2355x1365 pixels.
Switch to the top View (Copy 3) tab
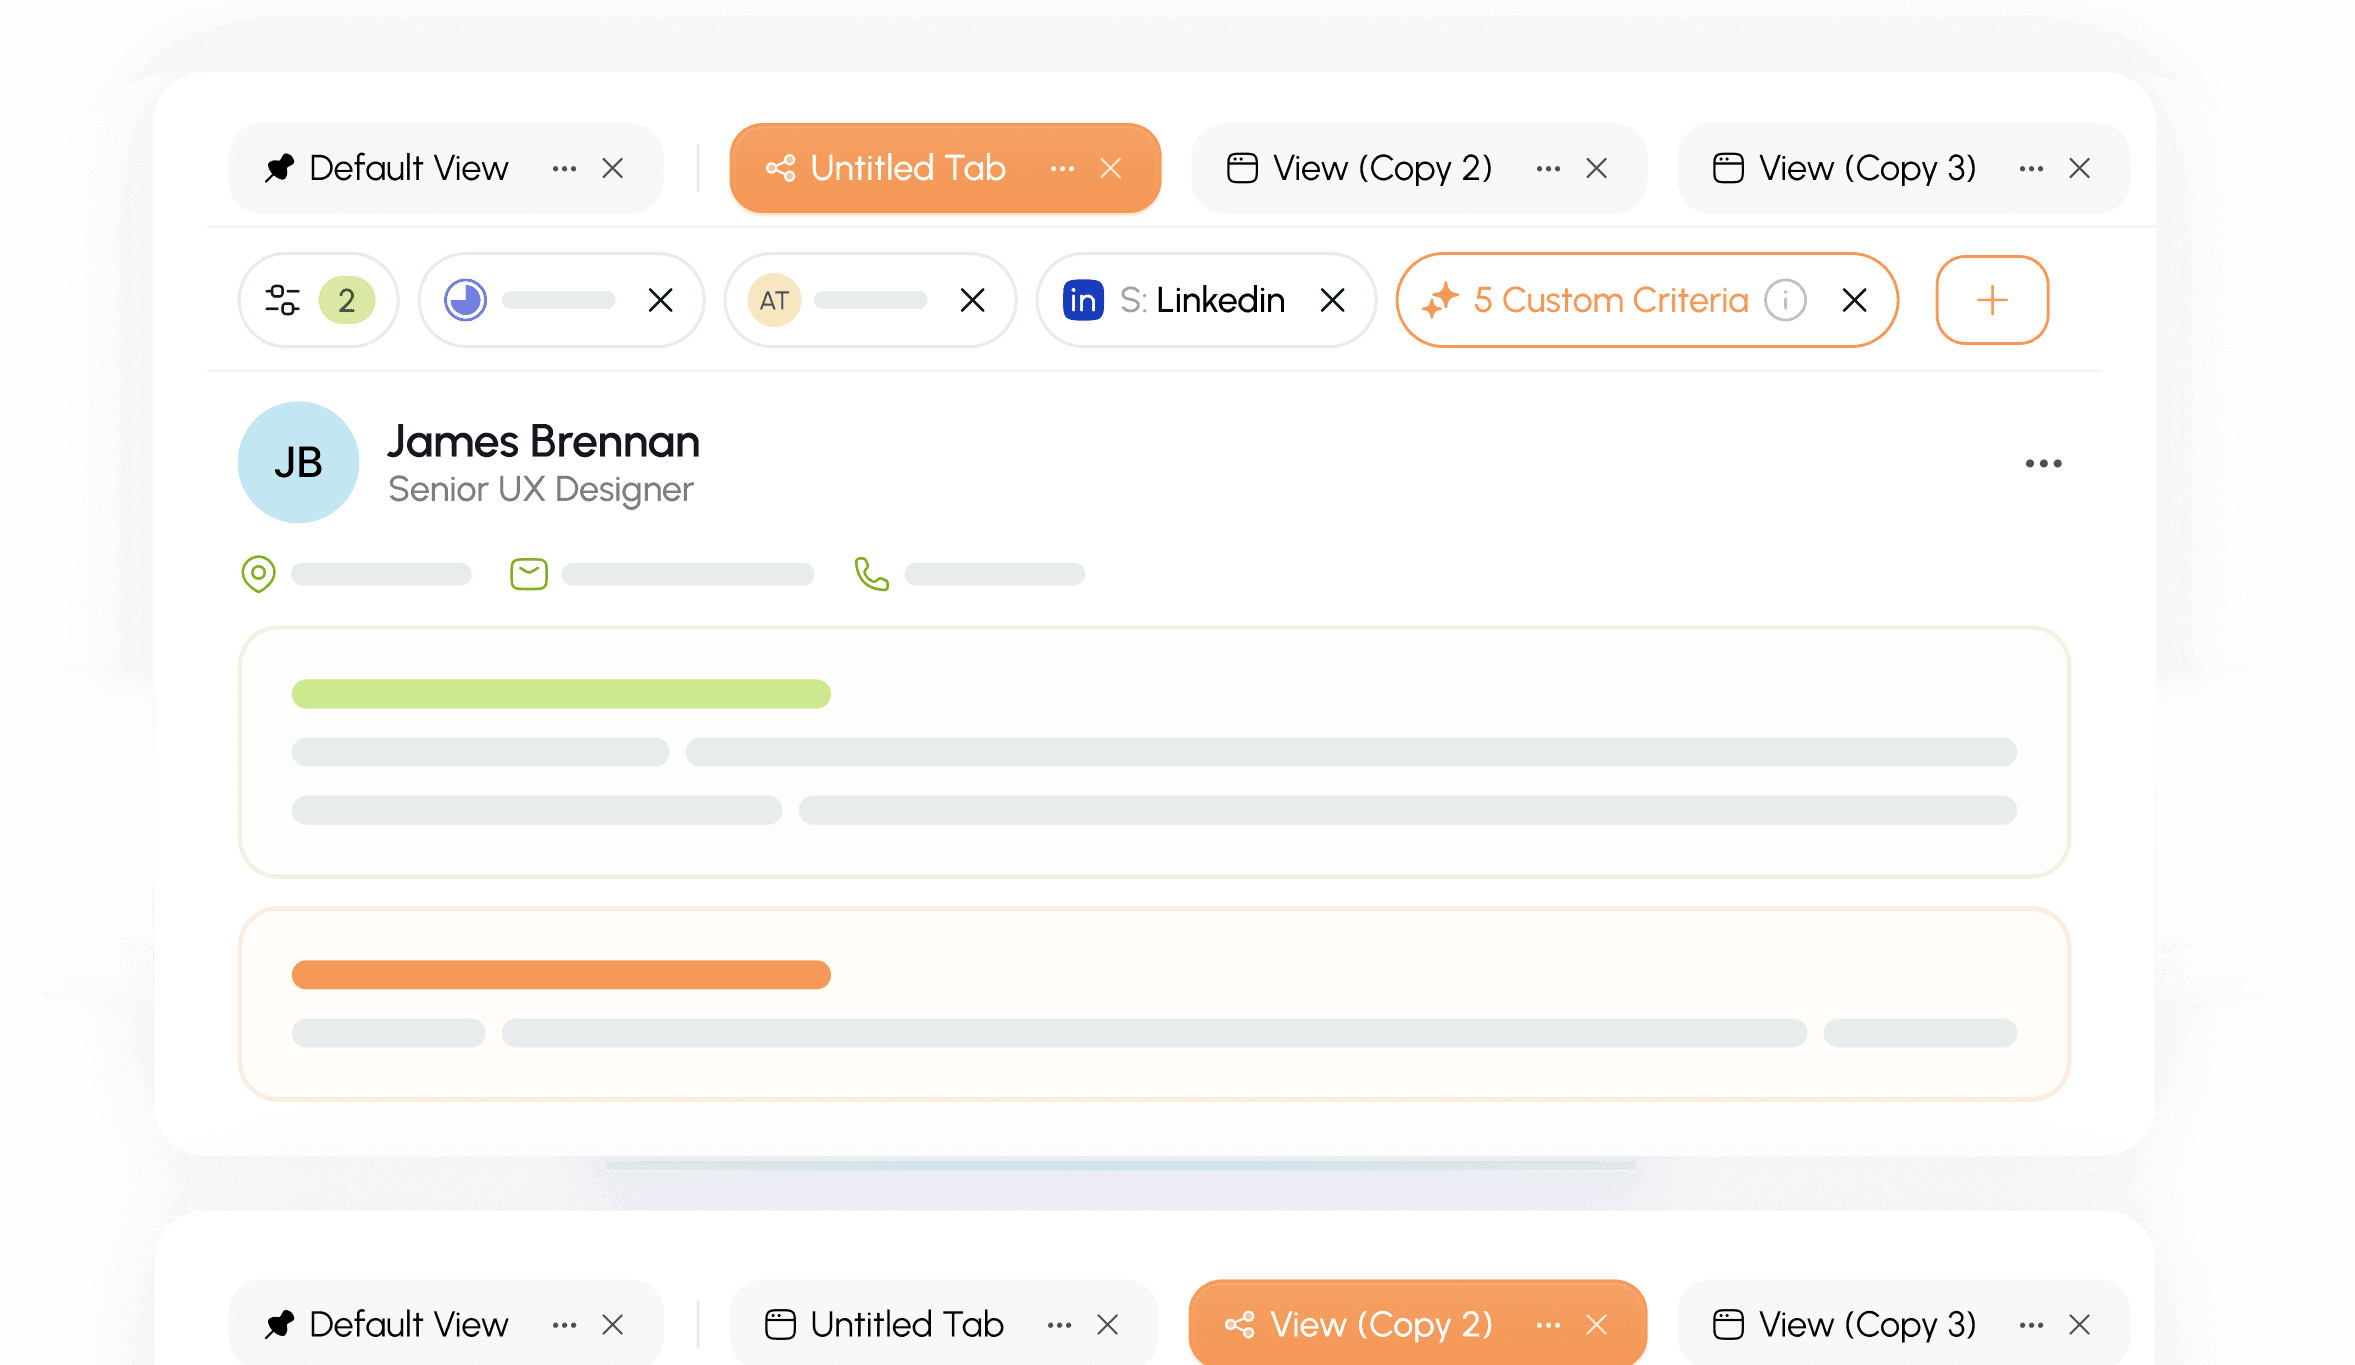coord(1867,168)
